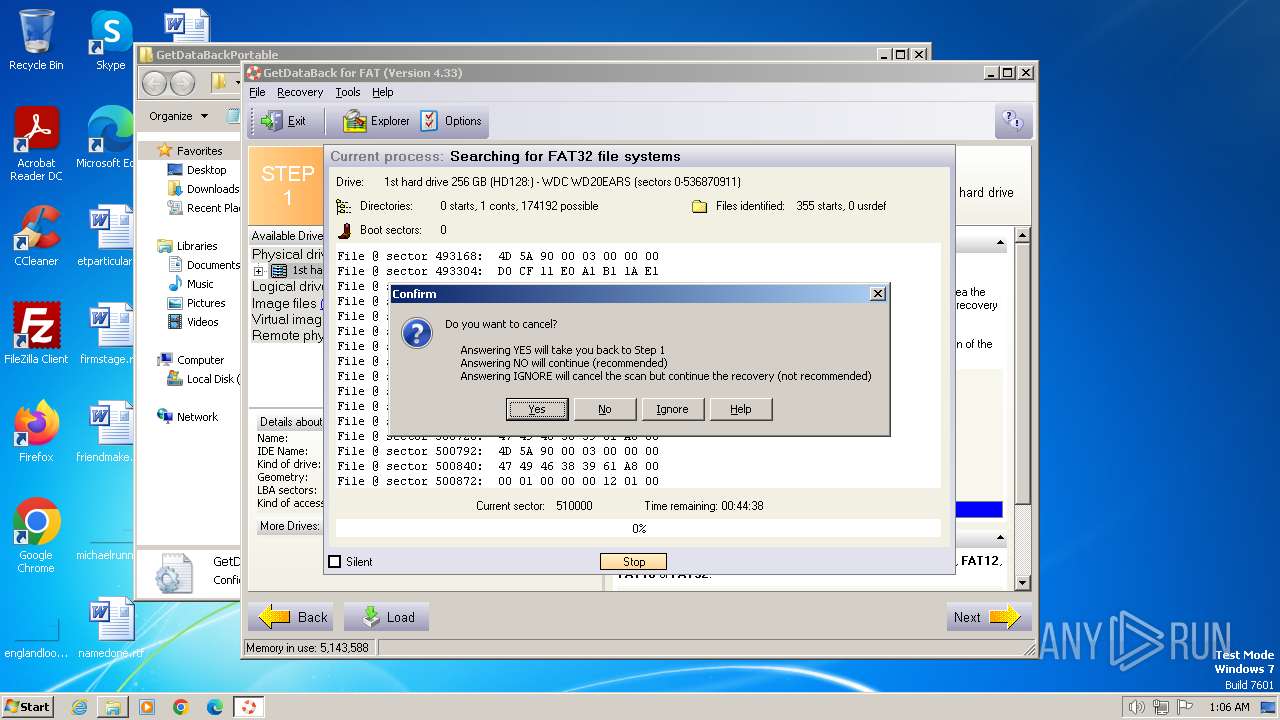The height and width of the screenshot is (720, 1280).
Task: Click the clock showing 1:06 AM
Action: coord(1229,707)
